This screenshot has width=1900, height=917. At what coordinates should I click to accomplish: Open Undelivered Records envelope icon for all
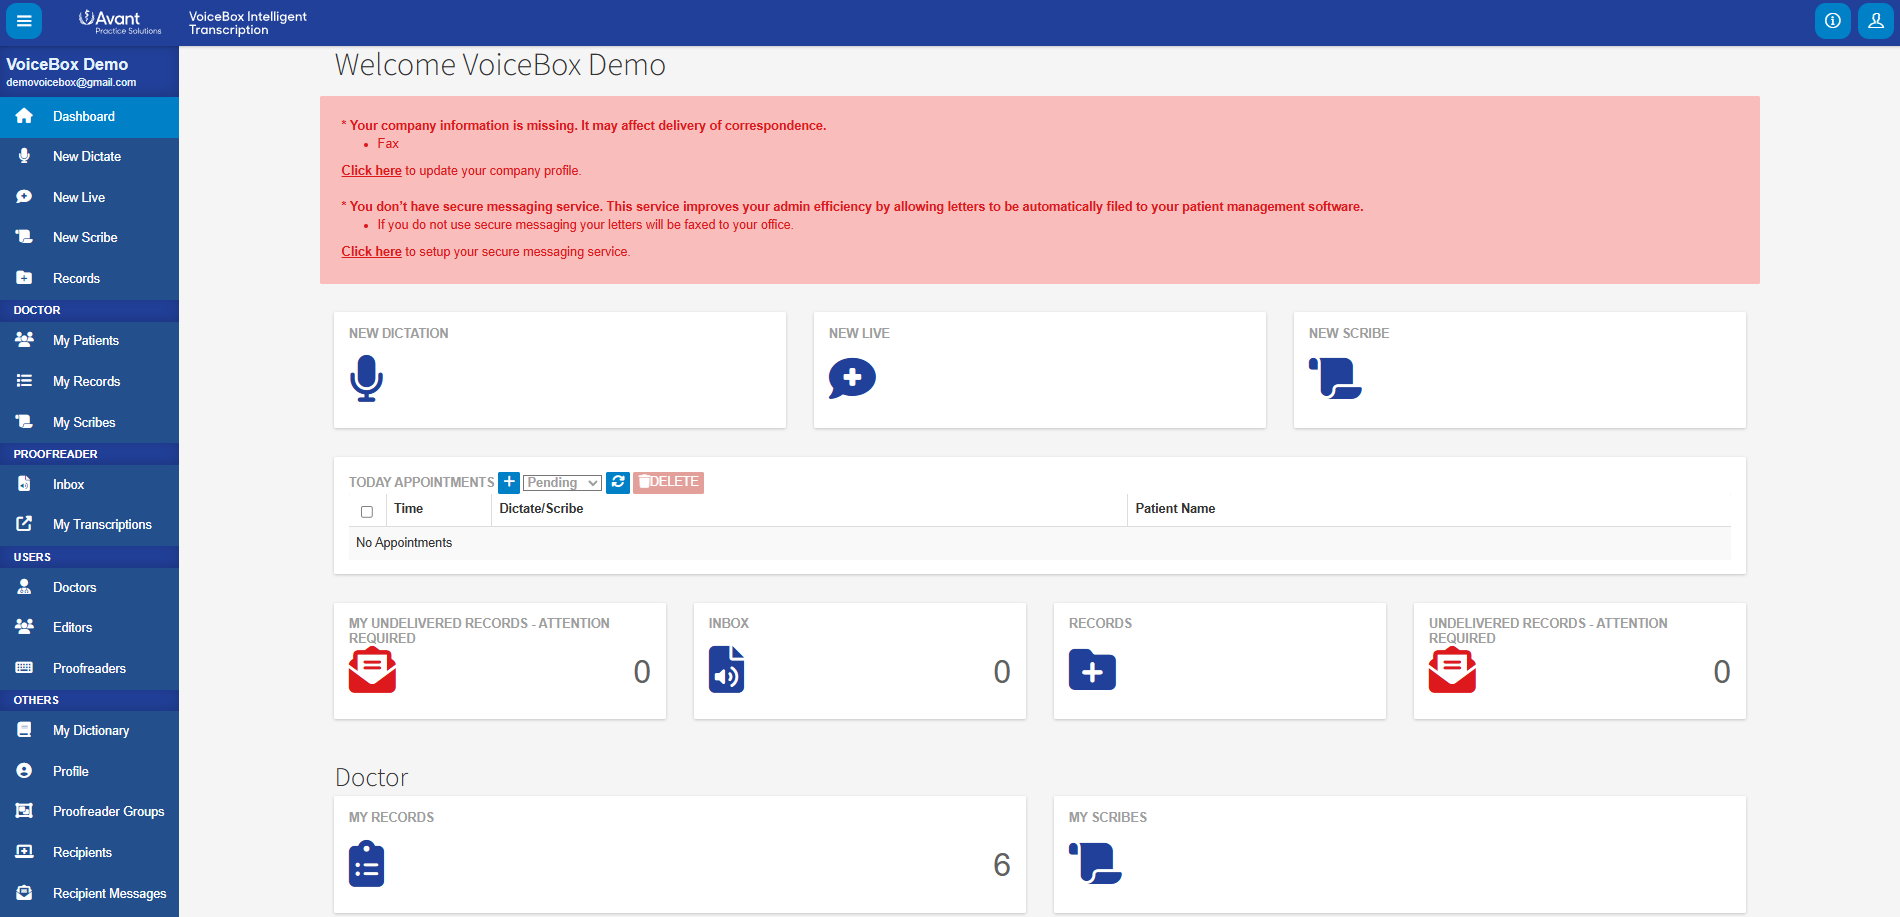click(1452, 670)
